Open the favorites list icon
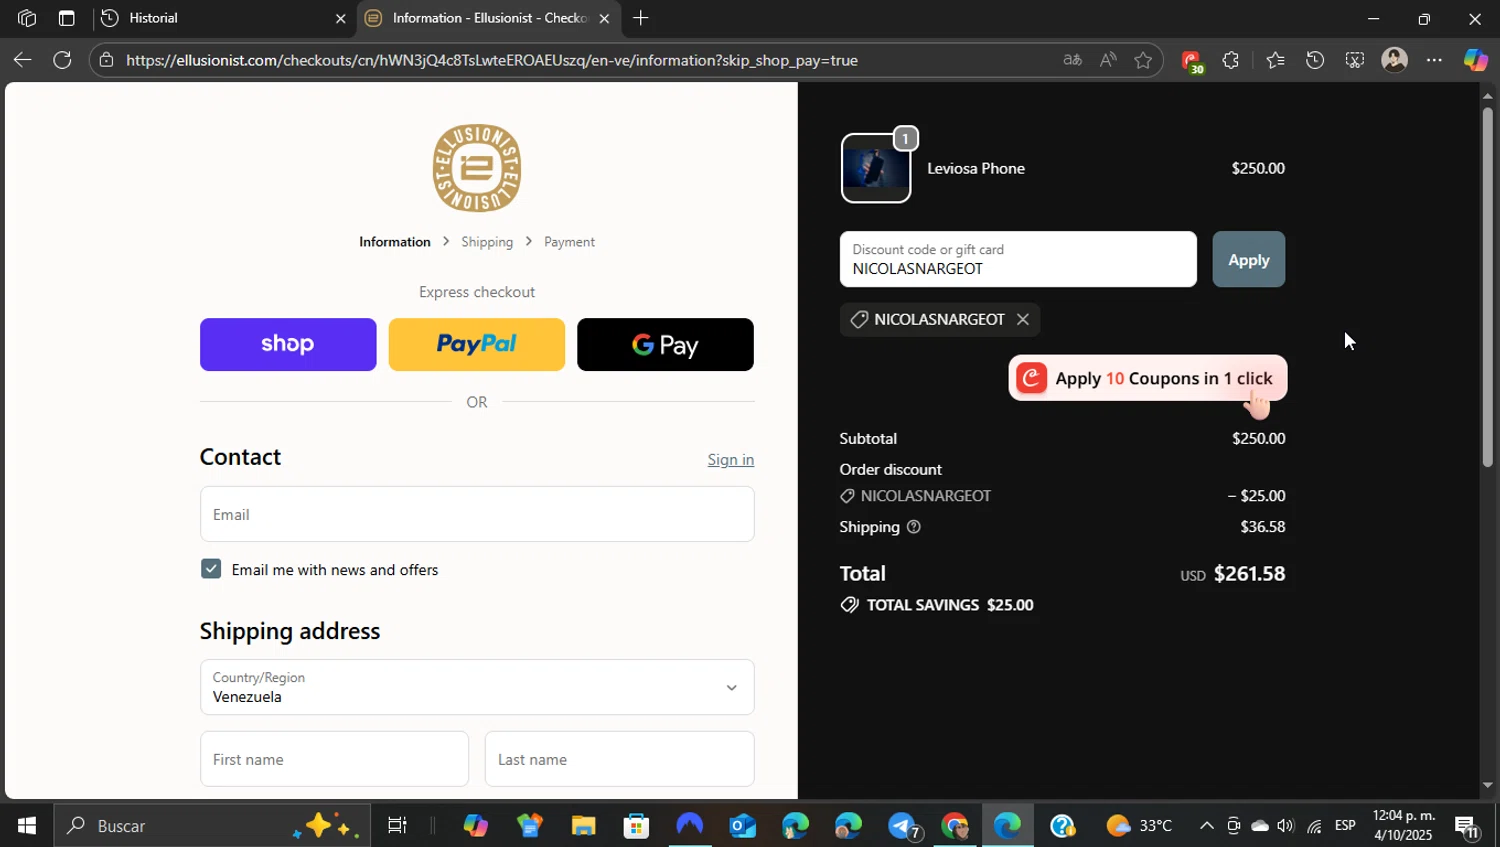The height and width of the screenshot is (847, 1500). pyautogui.click(x=1275, y=60)
